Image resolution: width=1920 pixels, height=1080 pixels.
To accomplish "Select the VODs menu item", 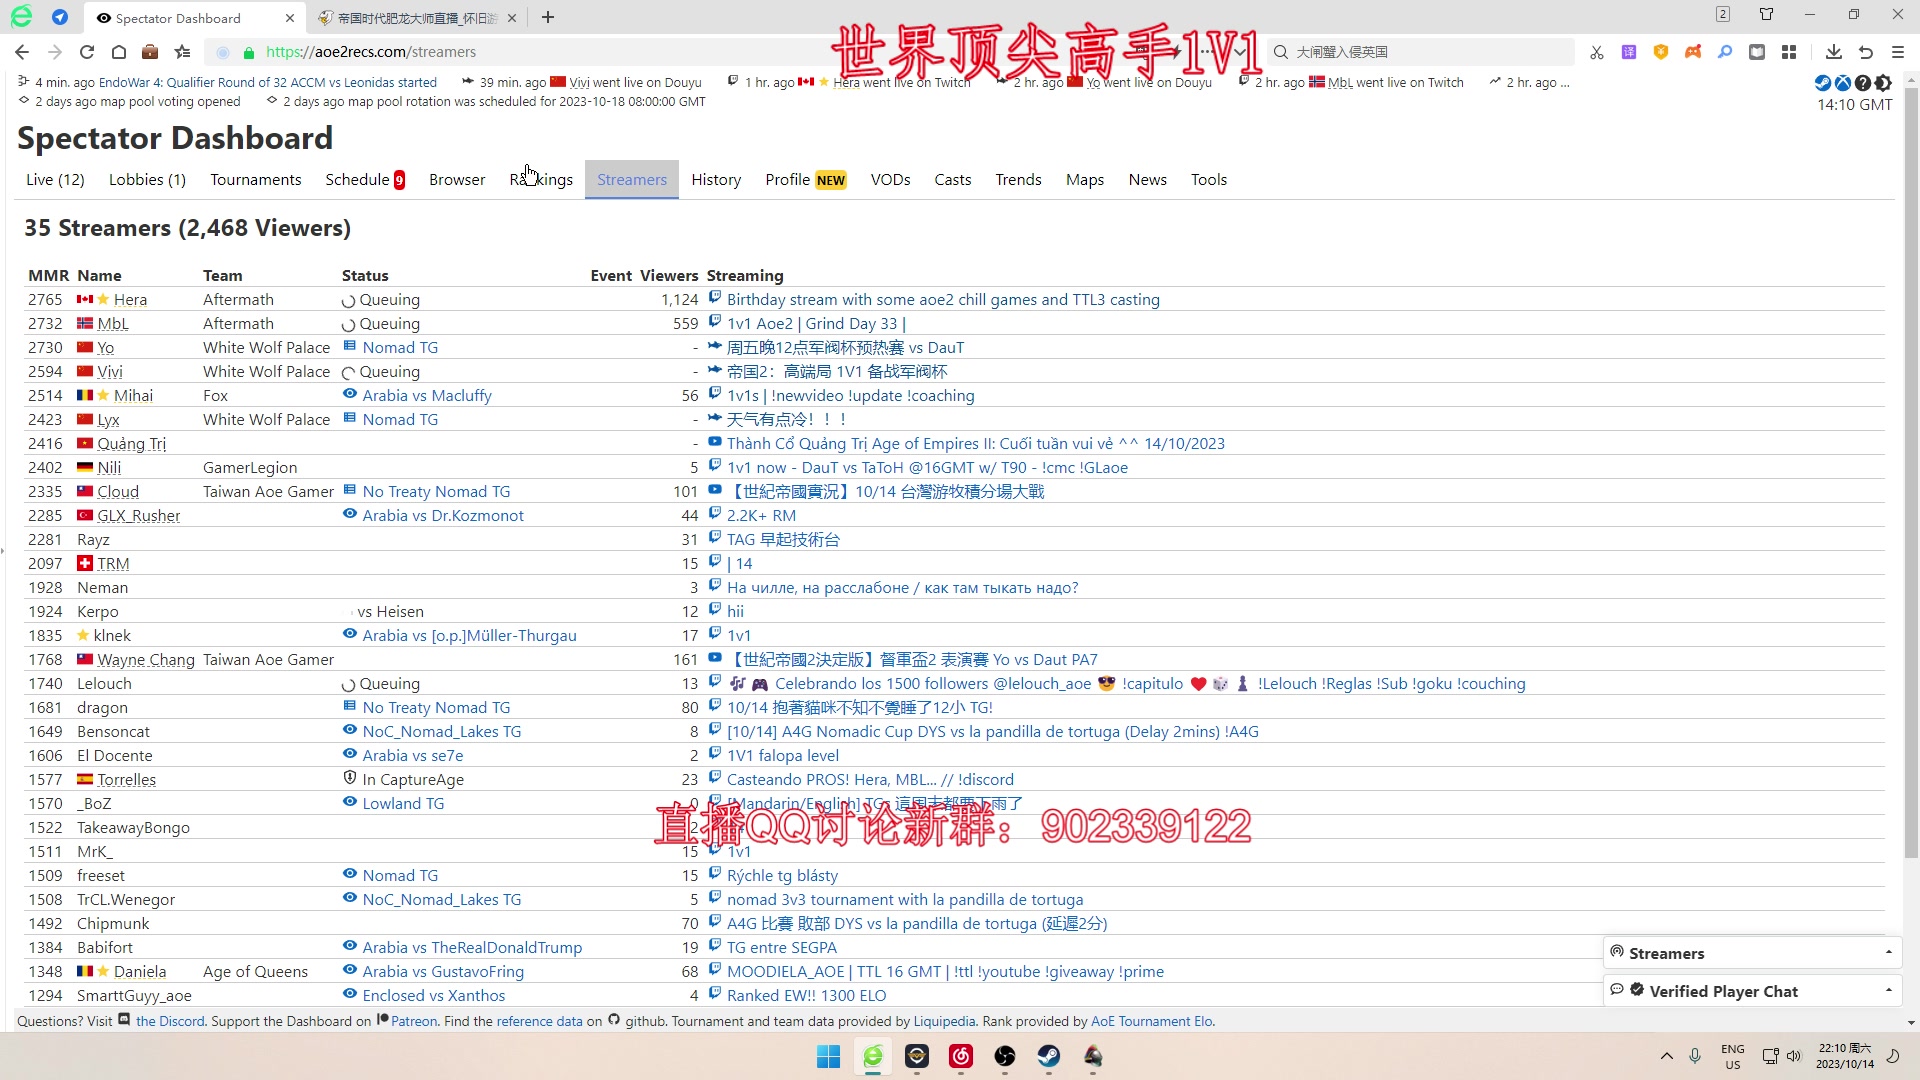I will pos(891,179).
